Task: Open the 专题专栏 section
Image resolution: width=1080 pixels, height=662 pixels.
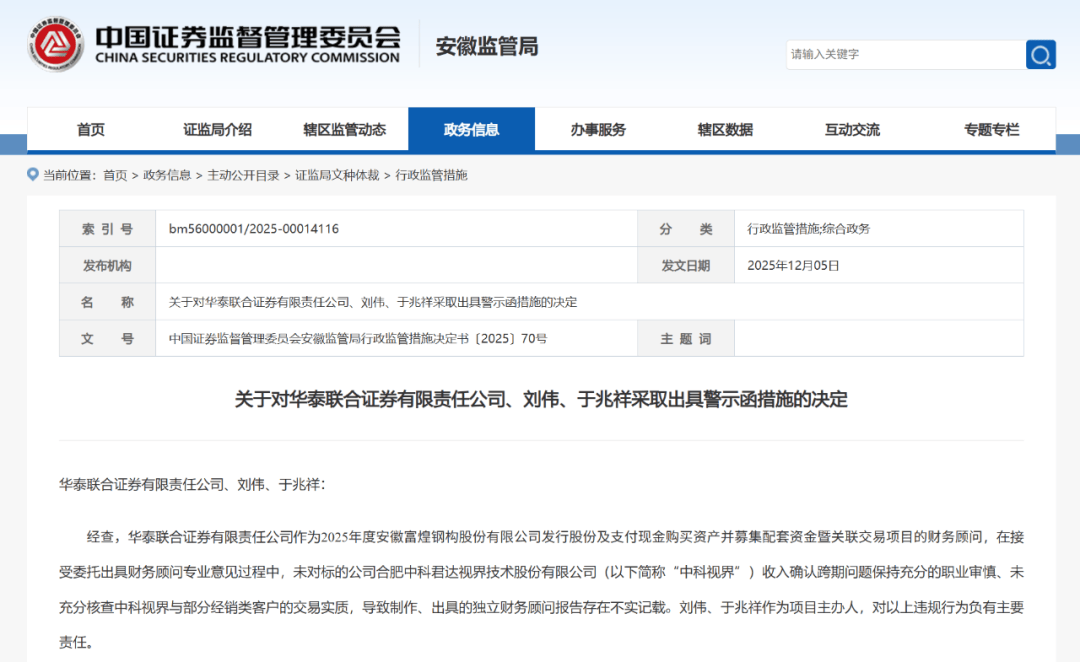Action: 992,128
